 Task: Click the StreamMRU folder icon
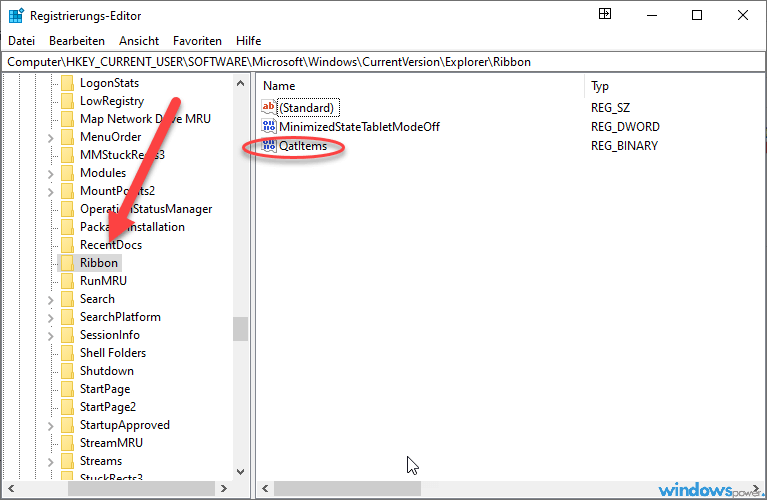click(68, 443)
